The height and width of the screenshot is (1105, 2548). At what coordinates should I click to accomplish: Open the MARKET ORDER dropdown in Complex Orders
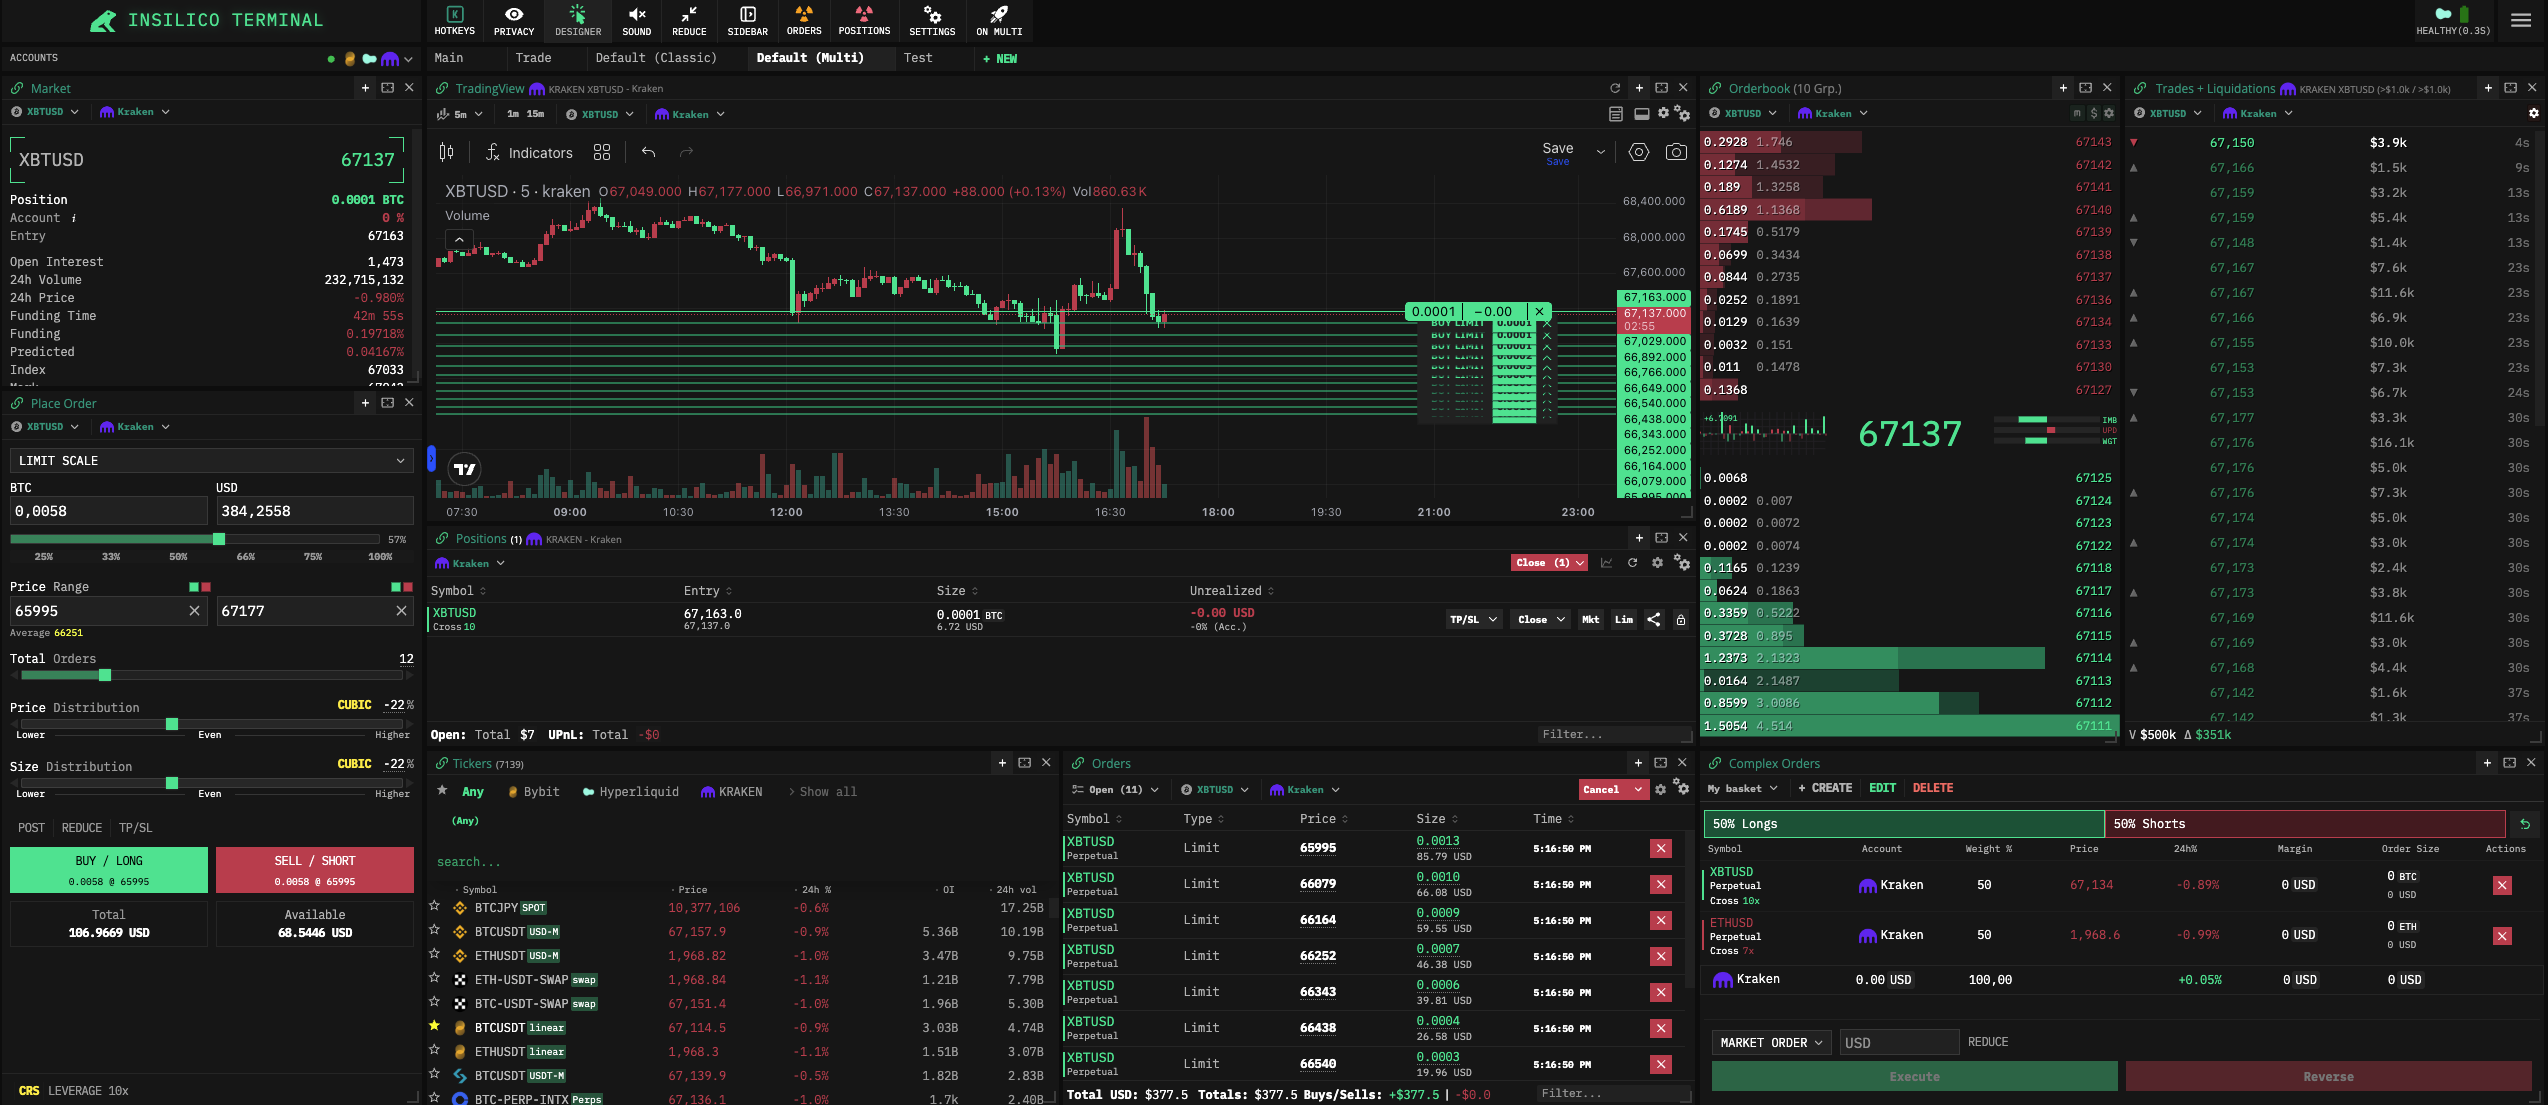click(x=1771, y=1043)
